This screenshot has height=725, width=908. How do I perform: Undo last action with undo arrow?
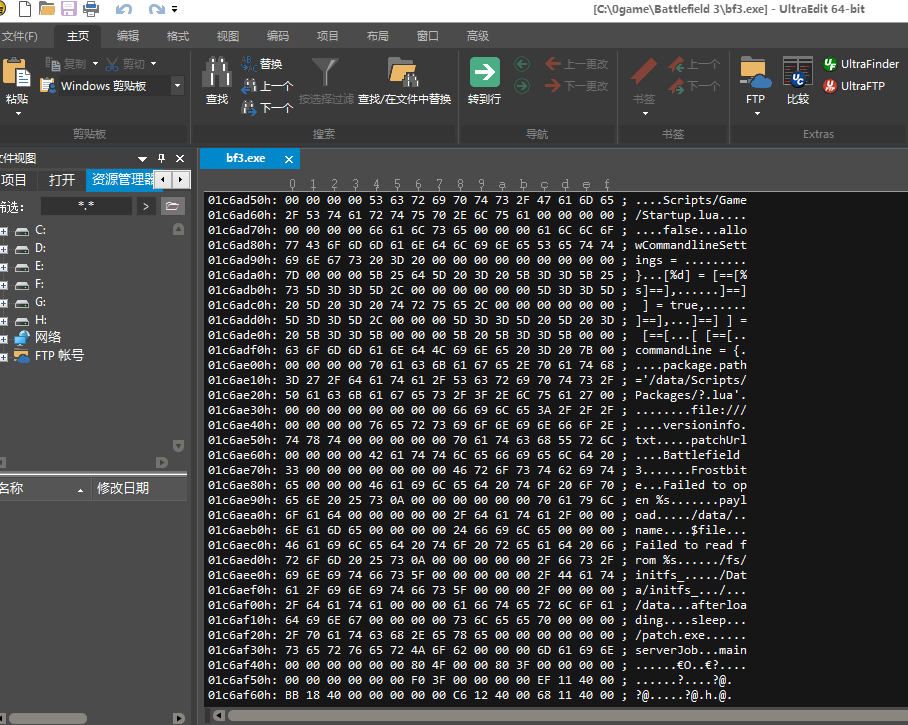pyautogui.click(x=124, y=9)
